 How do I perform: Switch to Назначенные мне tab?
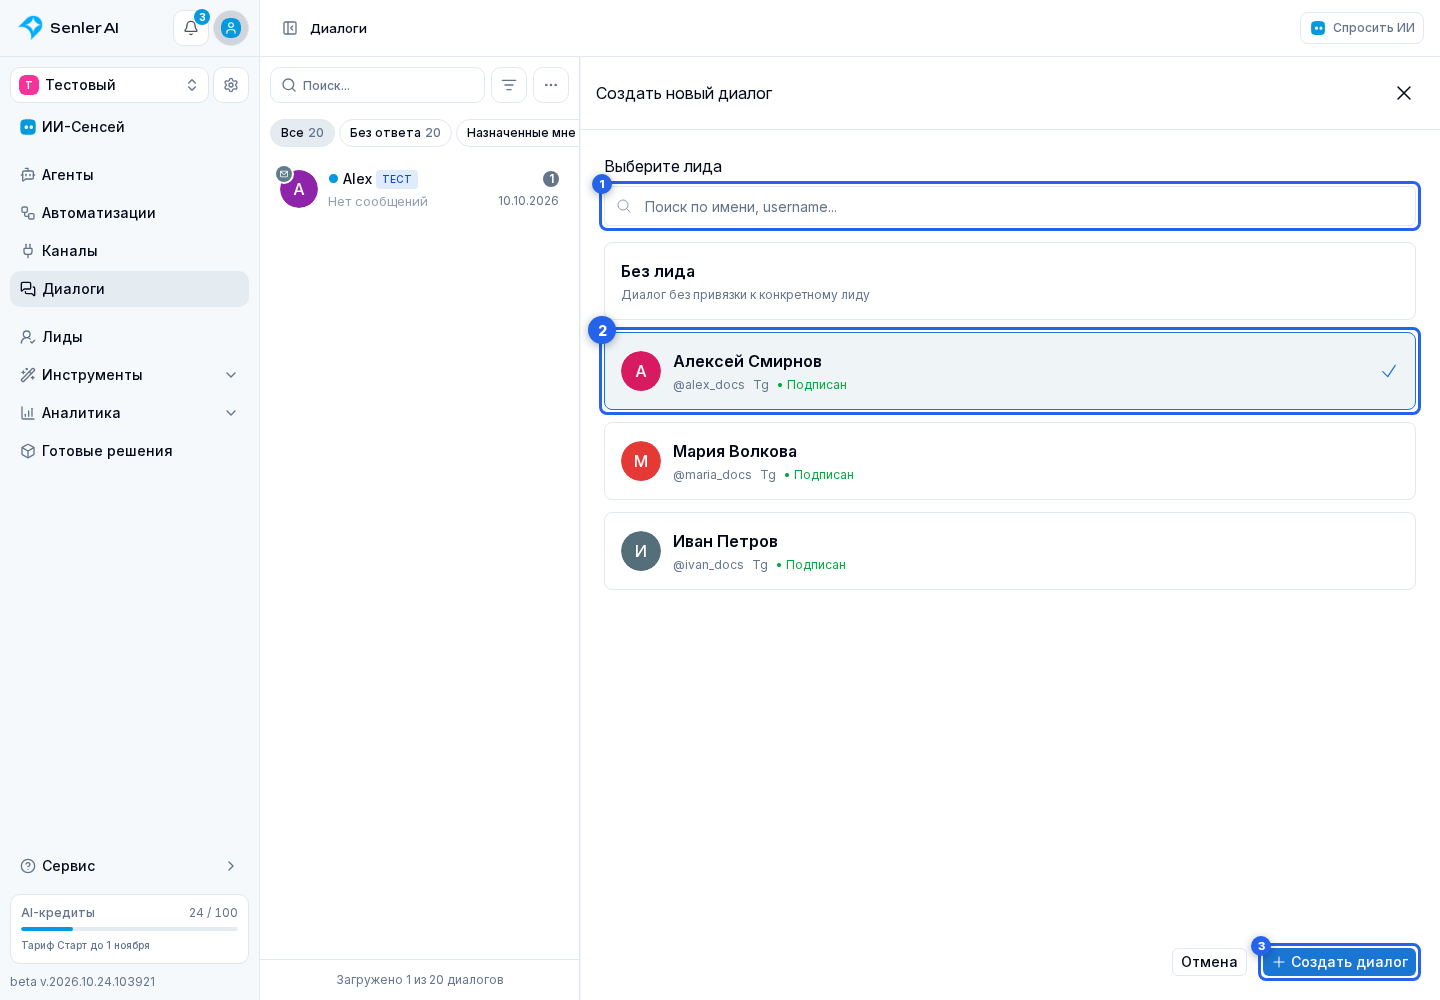tap(520, 133)
